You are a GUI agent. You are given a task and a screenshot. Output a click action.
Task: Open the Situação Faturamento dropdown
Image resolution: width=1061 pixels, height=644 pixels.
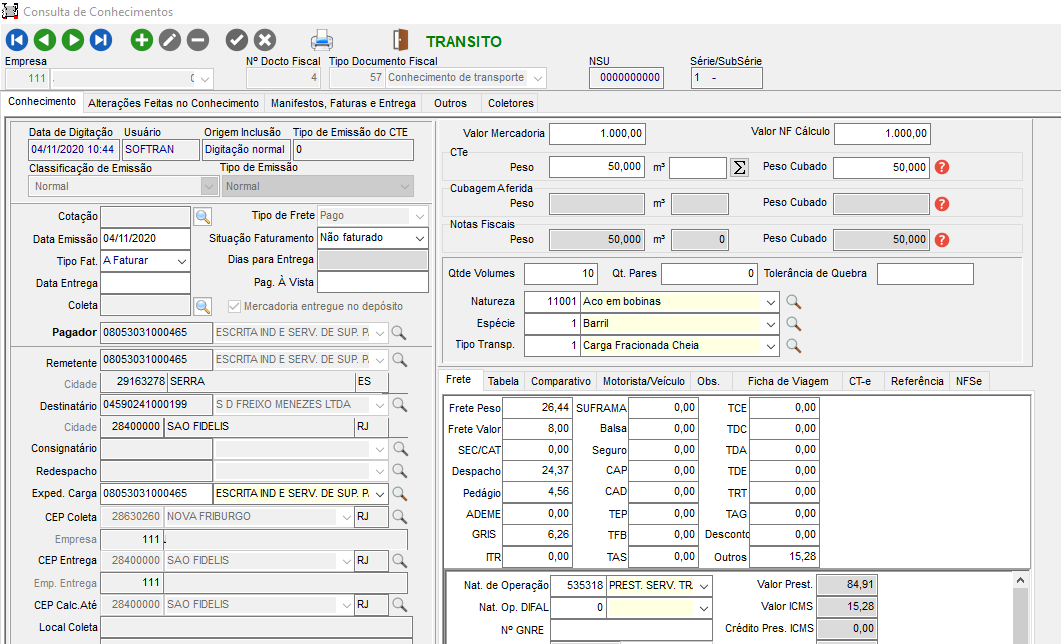click(418, 238)
